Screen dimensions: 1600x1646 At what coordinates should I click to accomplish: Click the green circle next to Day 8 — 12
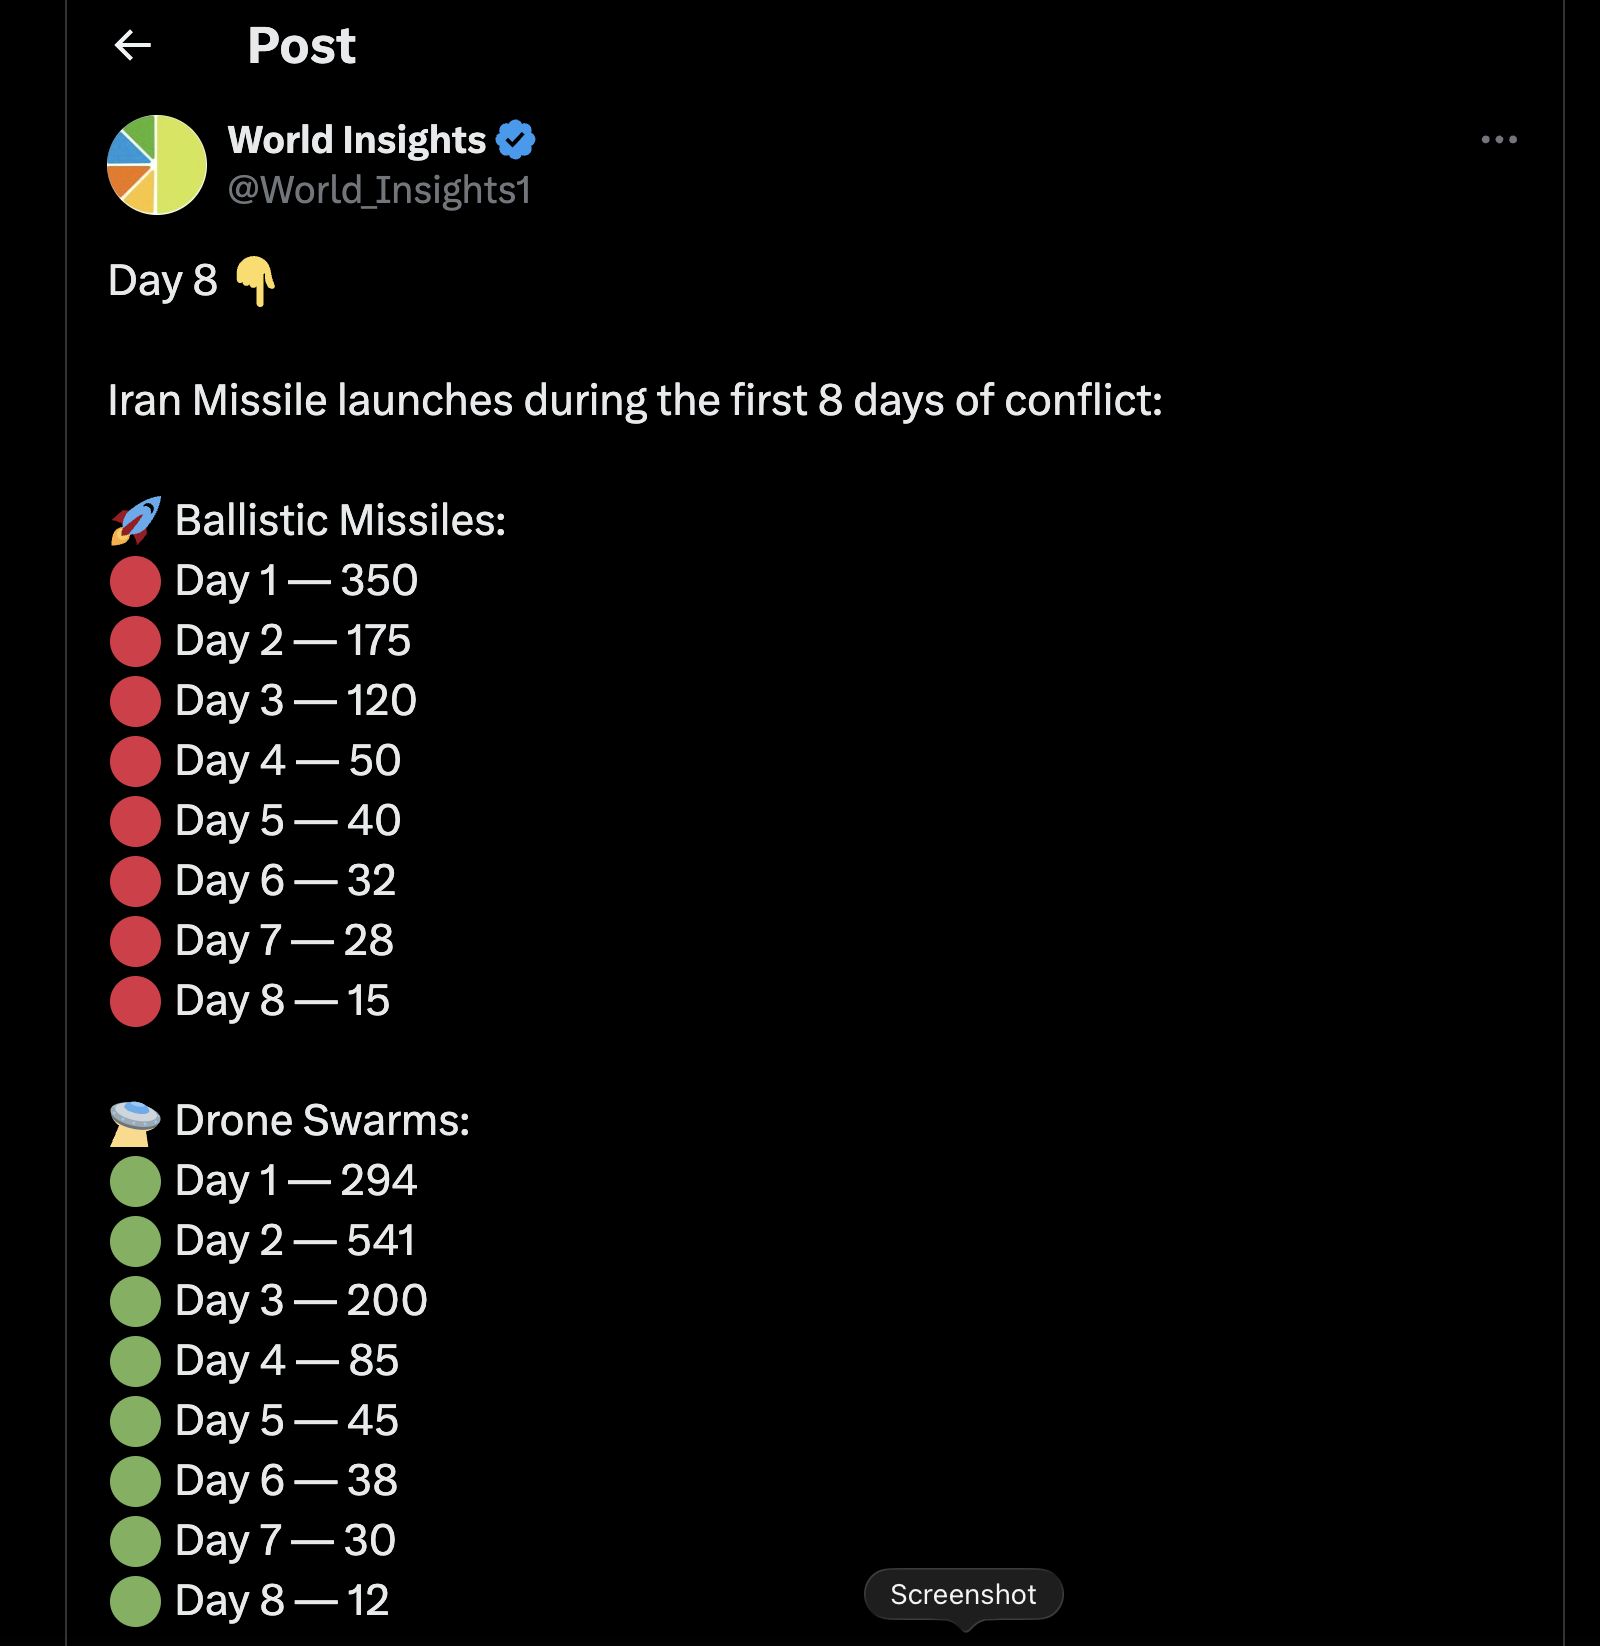[135, 1601]
